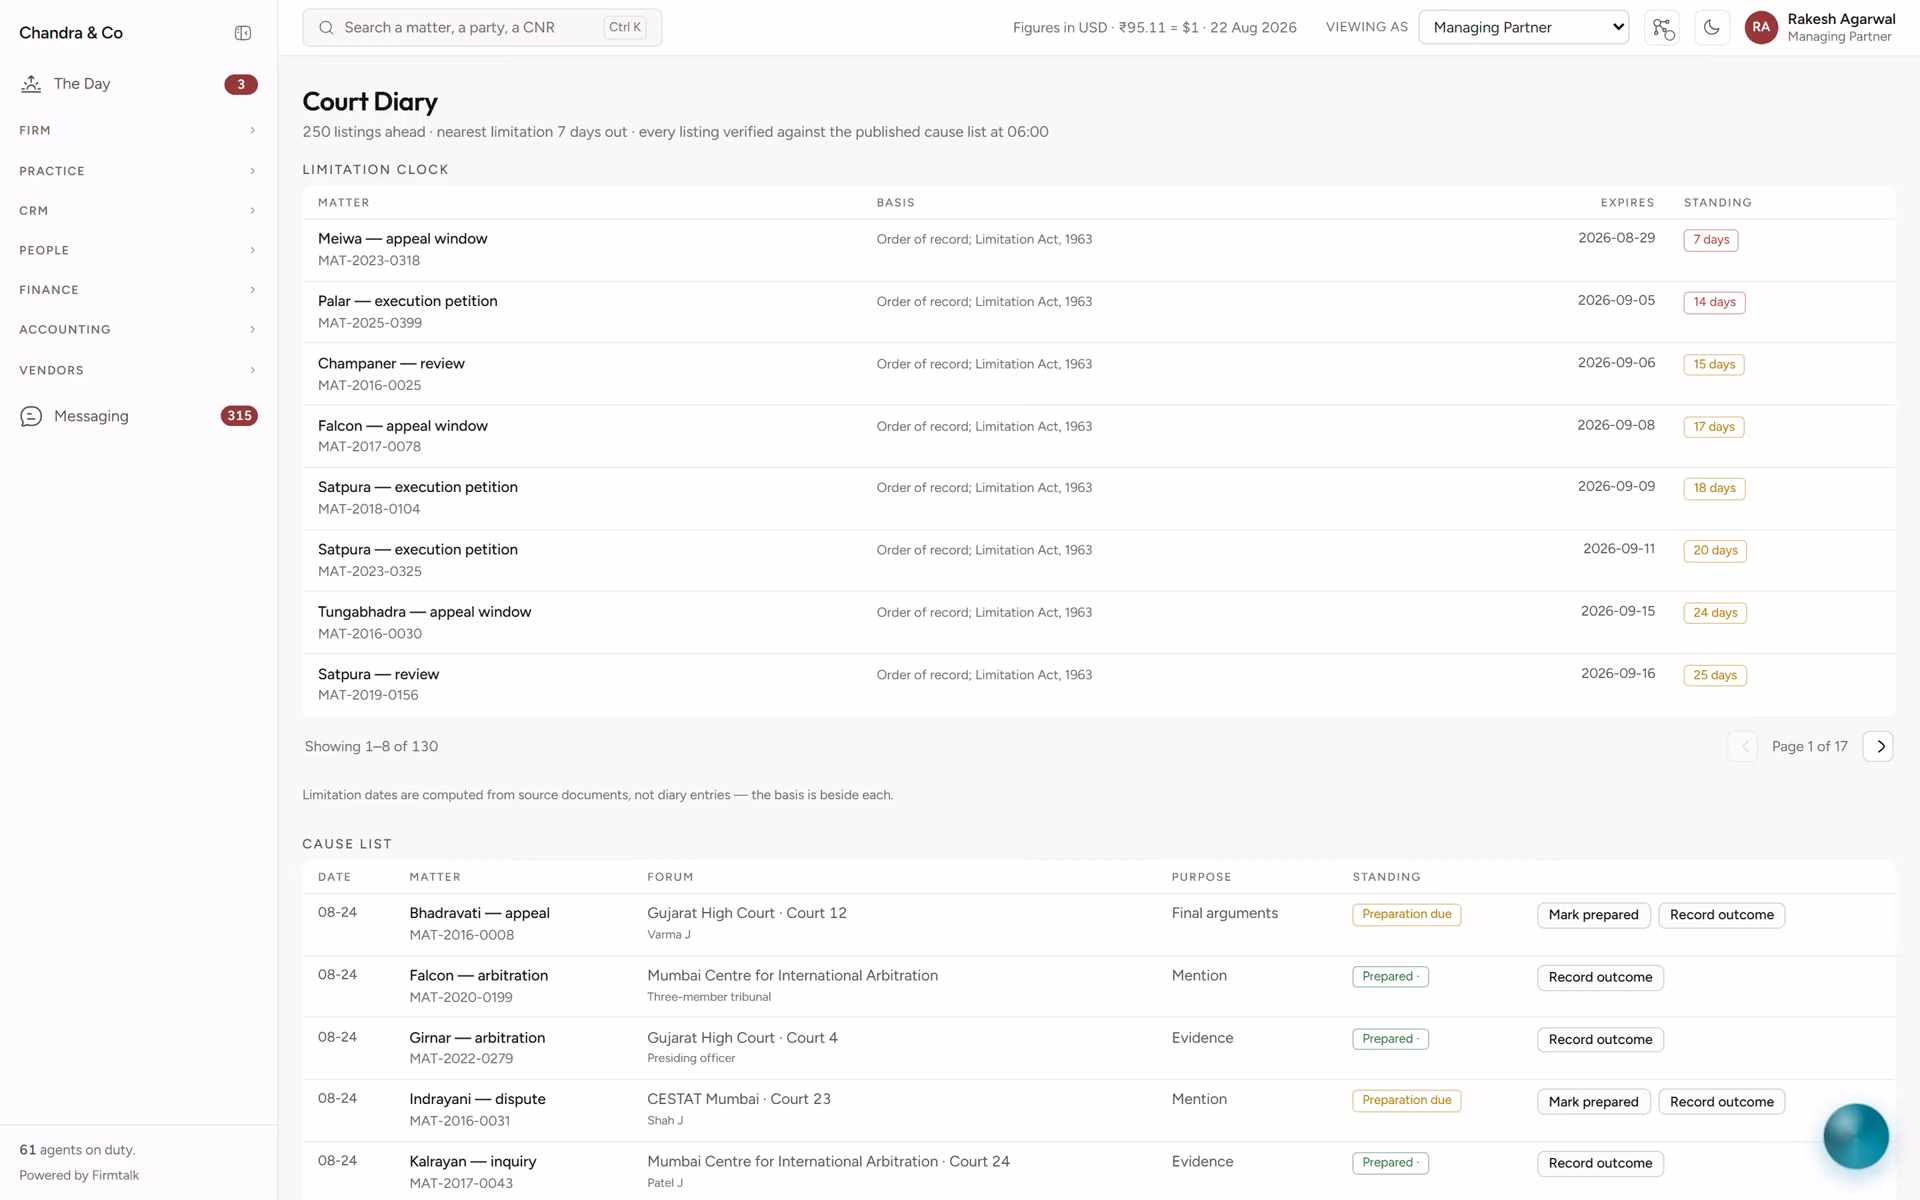Click the Expires column header
The height and width of the screenshot is (1200, 1920).
pyautogui.click(x=1627, y=203)
